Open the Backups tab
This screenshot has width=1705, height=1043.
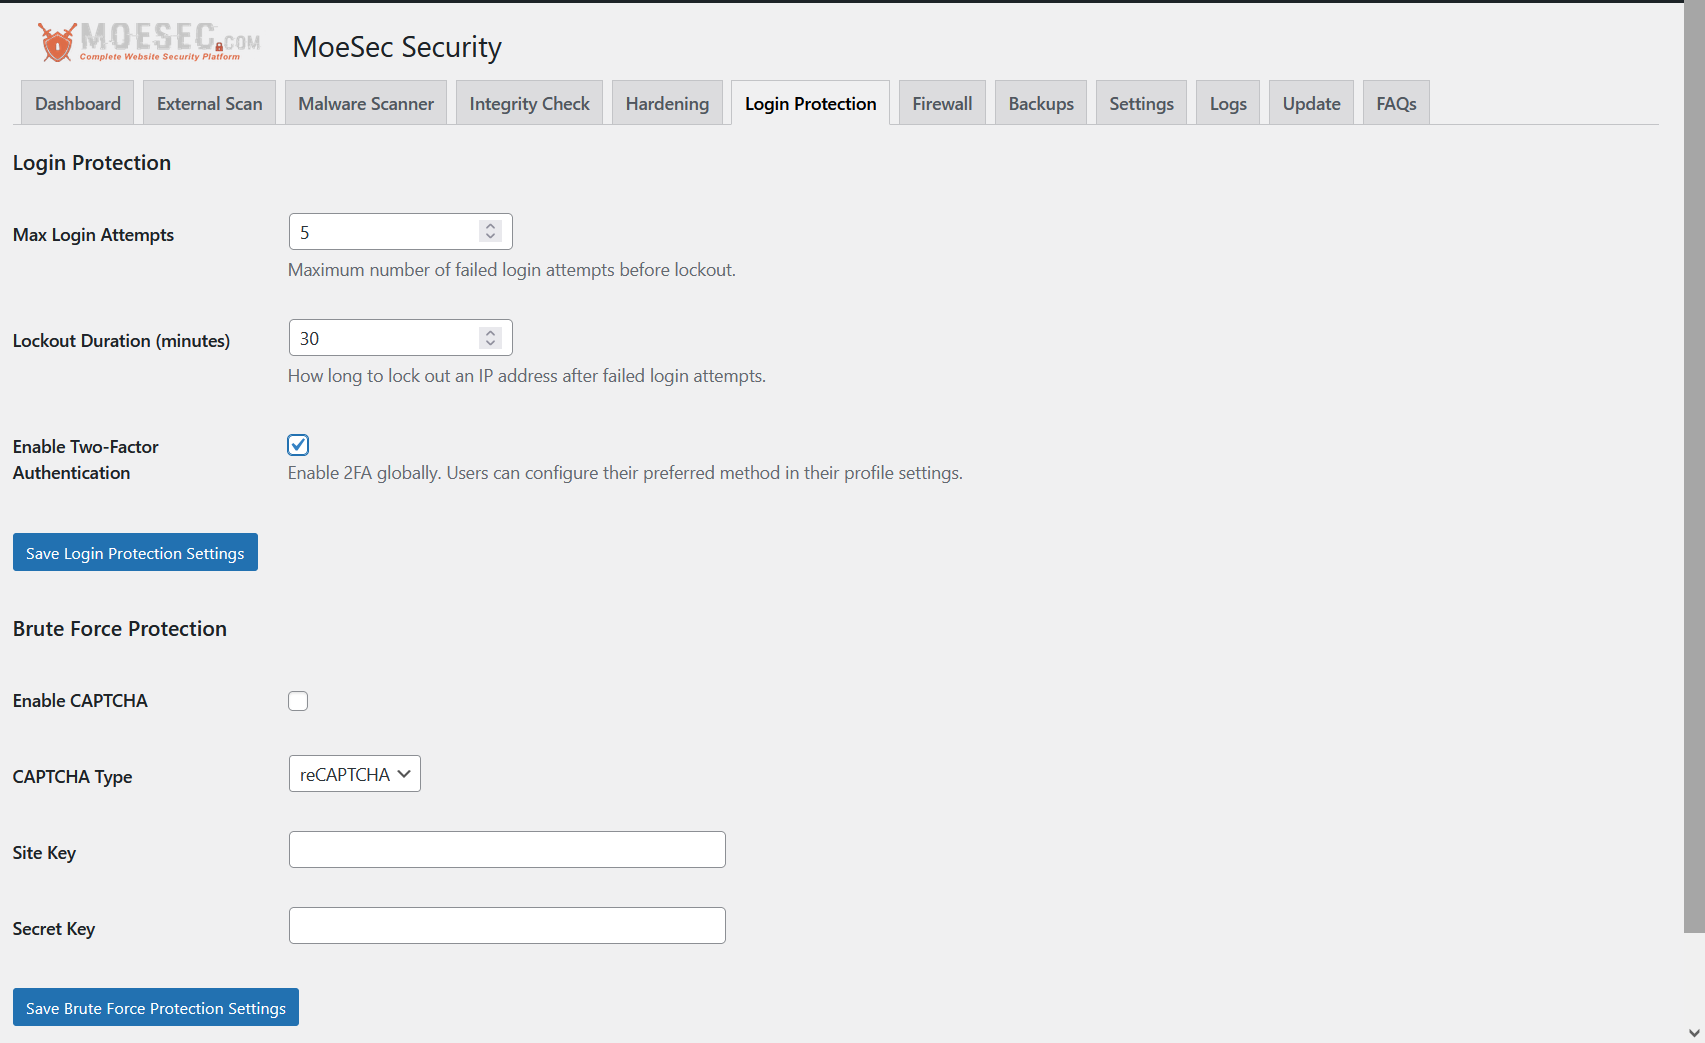1040,103
